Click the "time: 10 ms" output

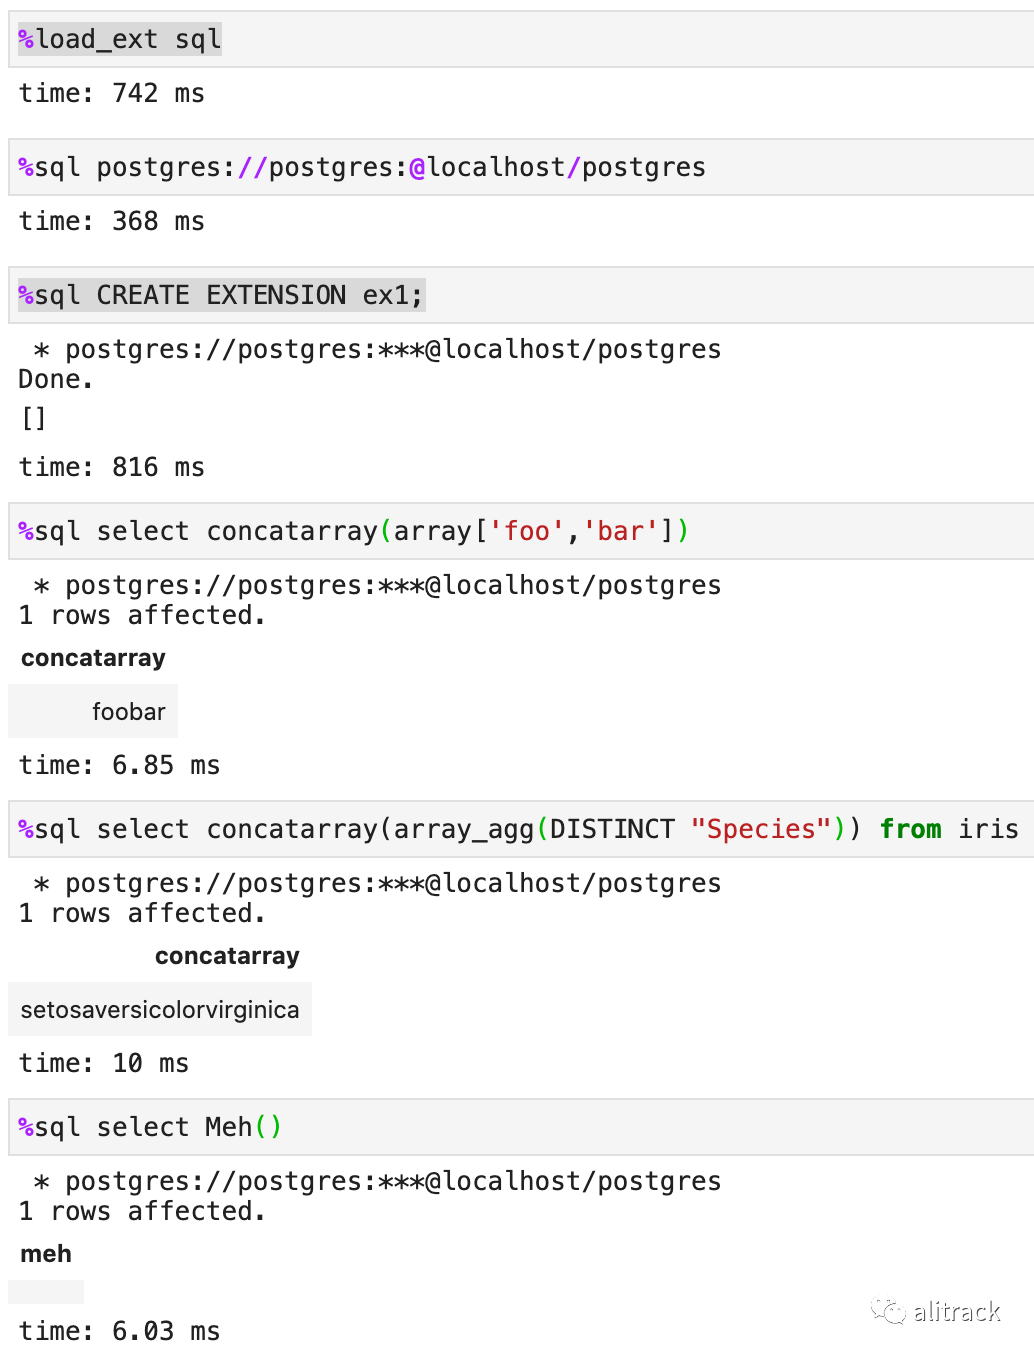pos(104,1064)
